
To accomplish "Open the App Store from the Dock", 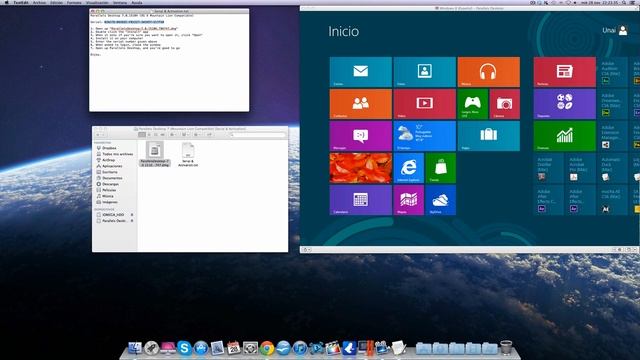I will (x=200, y=348).
